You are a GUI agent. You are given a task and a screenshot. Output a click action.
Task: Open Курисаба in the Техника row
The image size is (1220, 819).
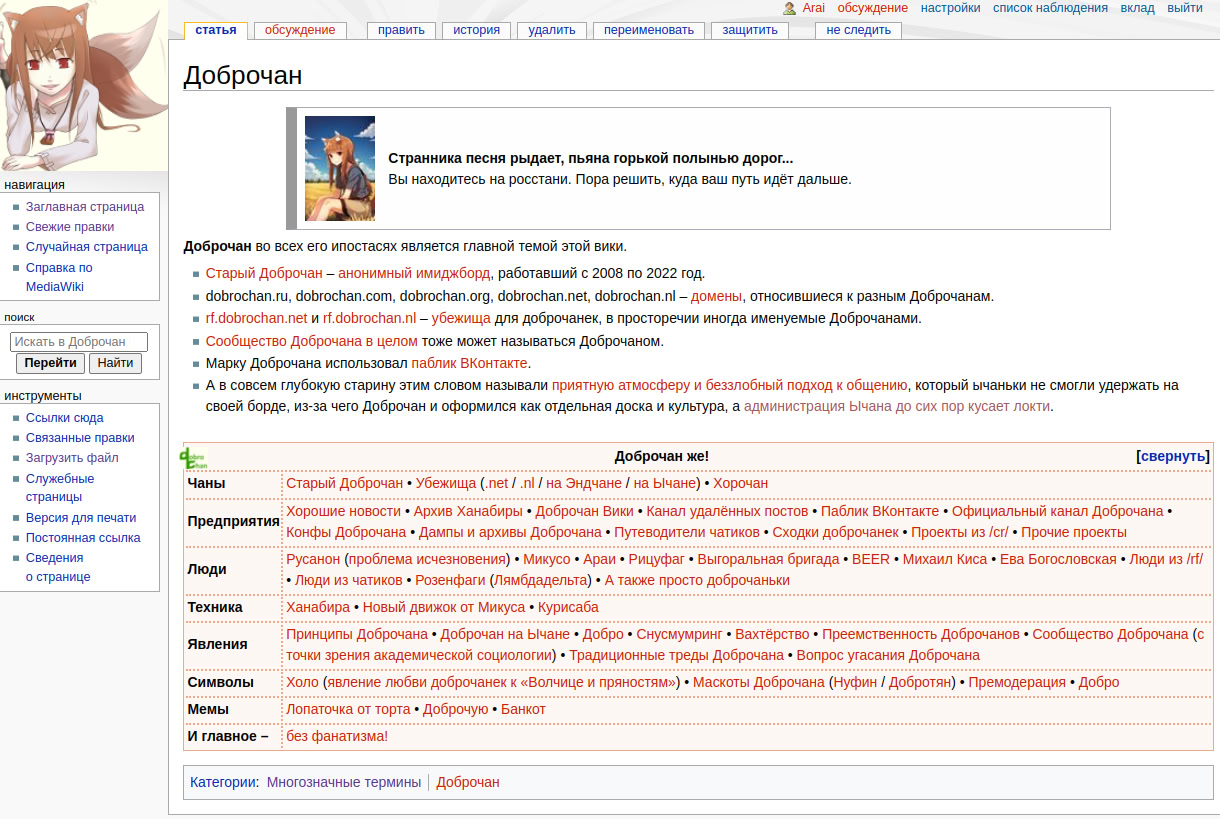coord(568,607)
